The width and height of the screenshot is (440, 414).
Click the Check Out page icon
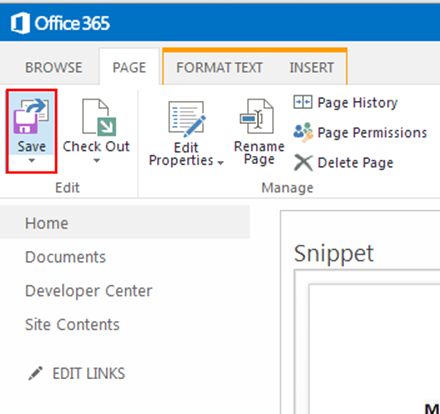[99, 117]
